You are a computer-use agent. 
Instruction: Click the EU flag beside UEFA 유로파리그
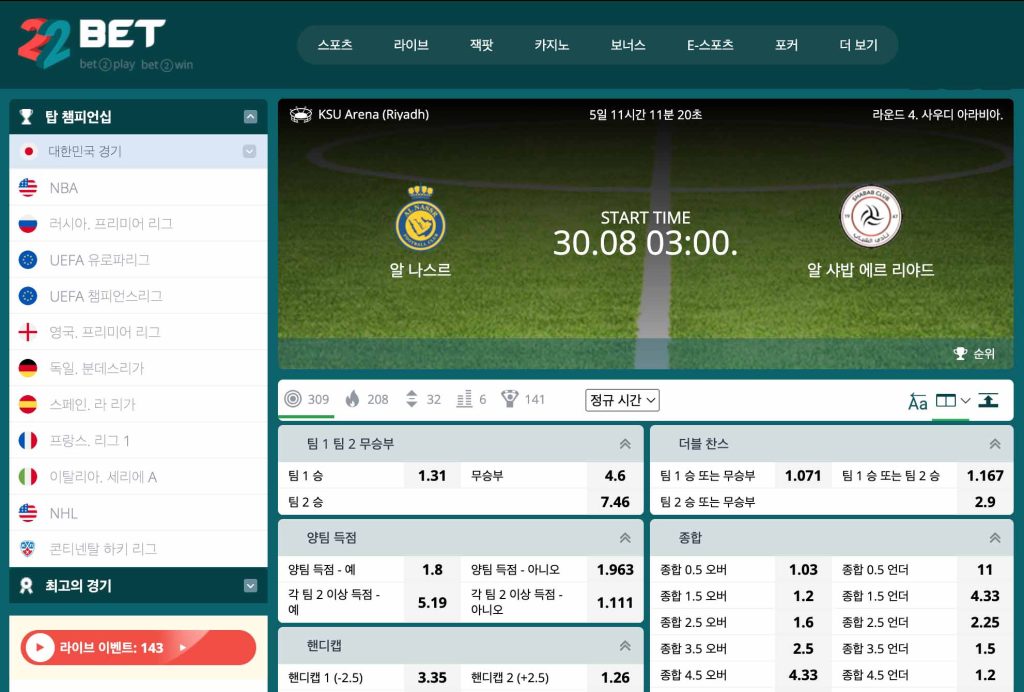(28, 260)
